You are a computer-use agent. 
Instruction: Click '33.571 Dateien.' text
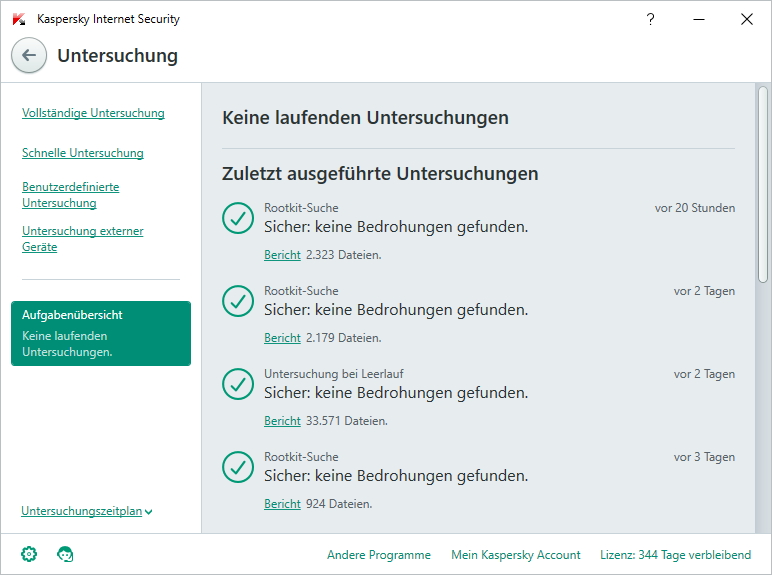347,421
